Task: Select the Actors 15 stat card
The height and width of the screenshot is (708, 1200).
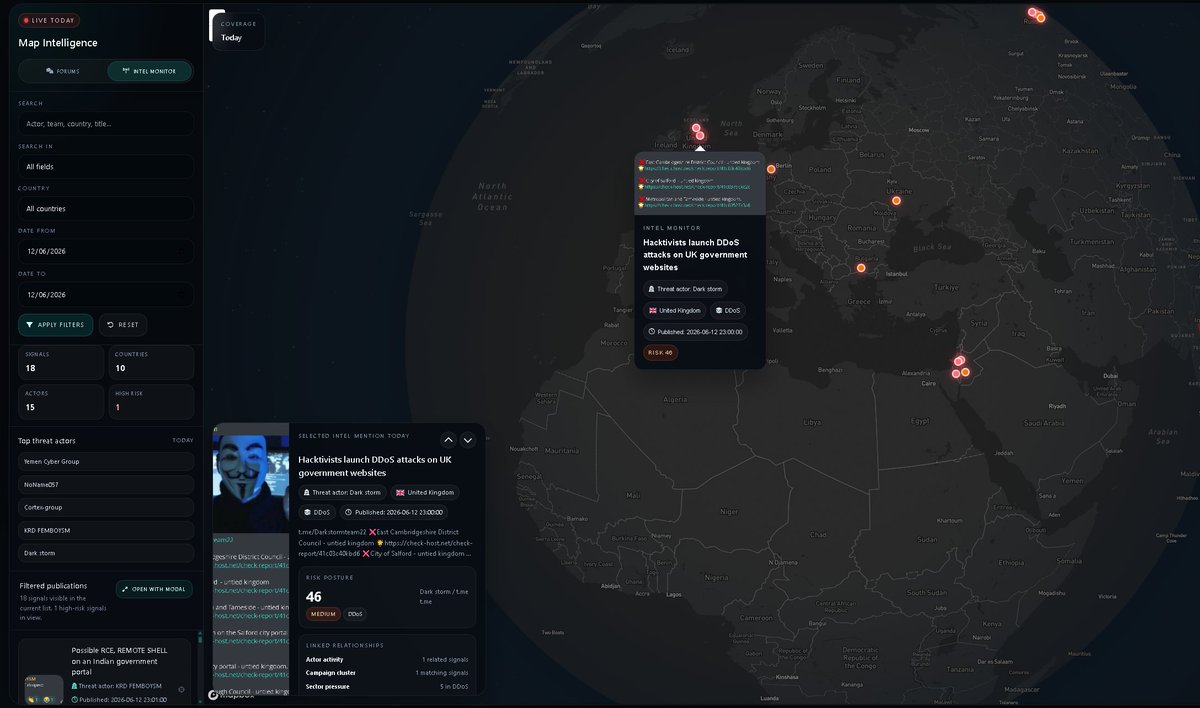Action: [x=60, y=402]
